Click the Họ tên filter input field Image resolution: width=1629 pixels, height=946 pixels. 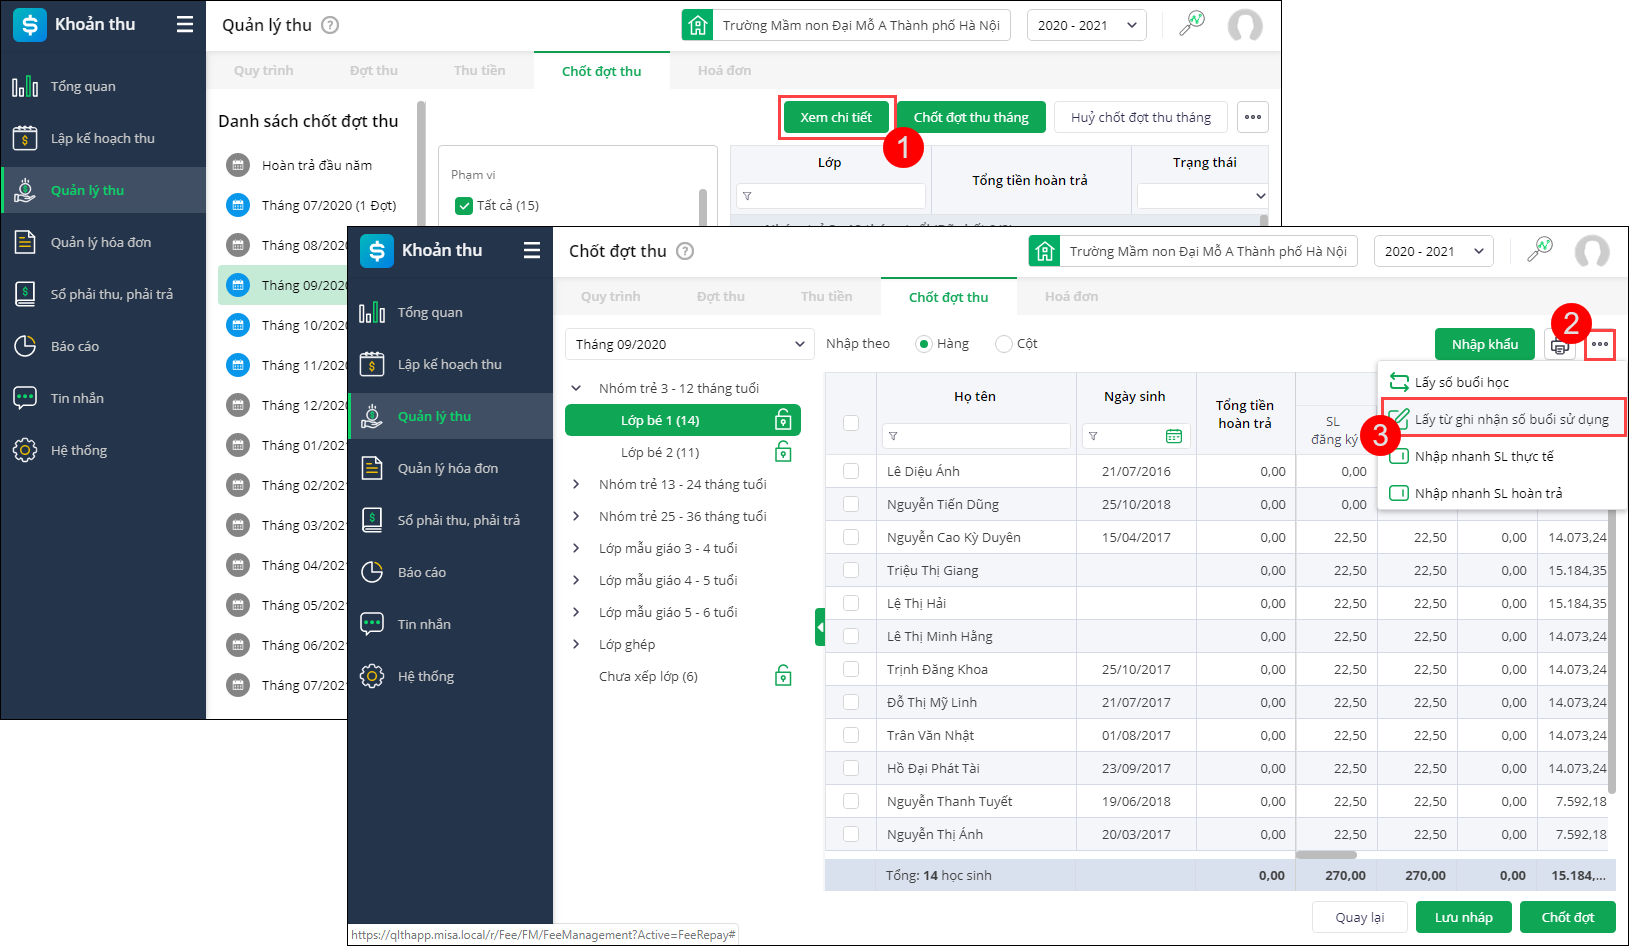[x=976, y=436]
